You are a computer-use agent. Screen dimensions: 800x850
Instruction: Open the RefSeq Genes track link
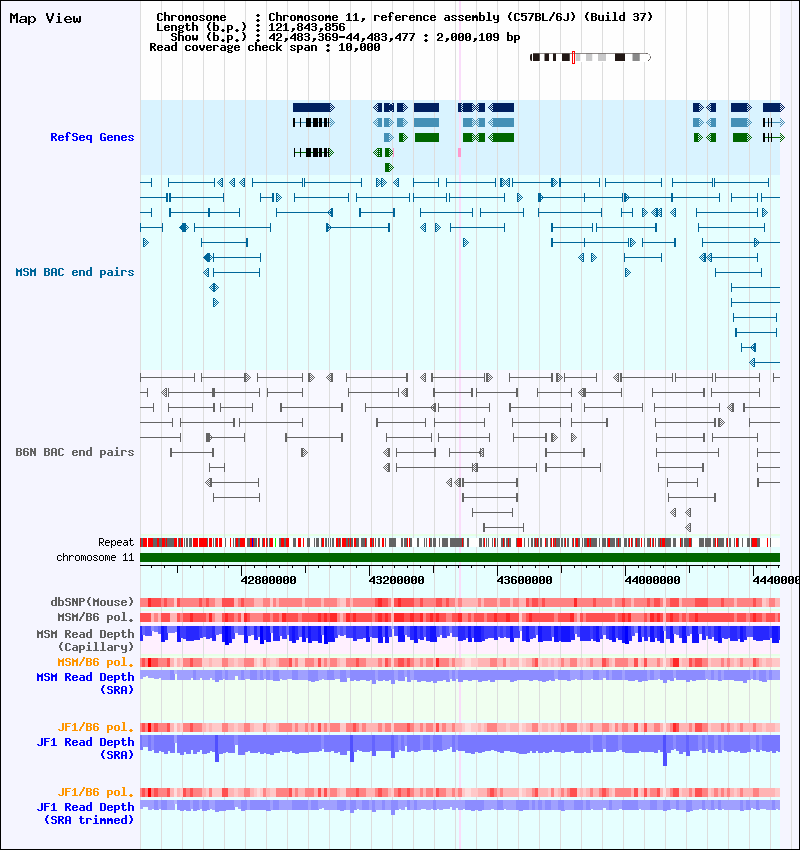(92, 137)
